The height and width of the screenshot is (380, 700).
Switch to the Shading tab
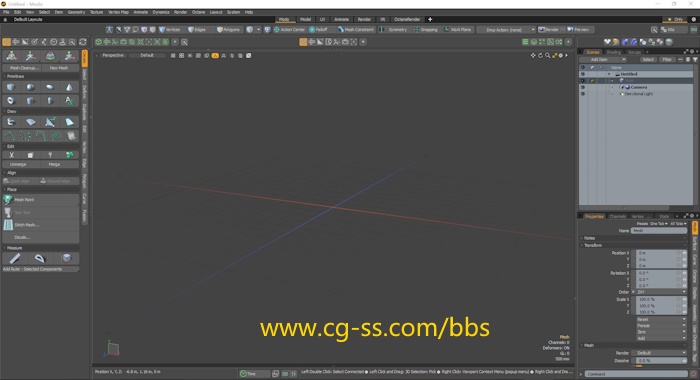click(613, 52)
